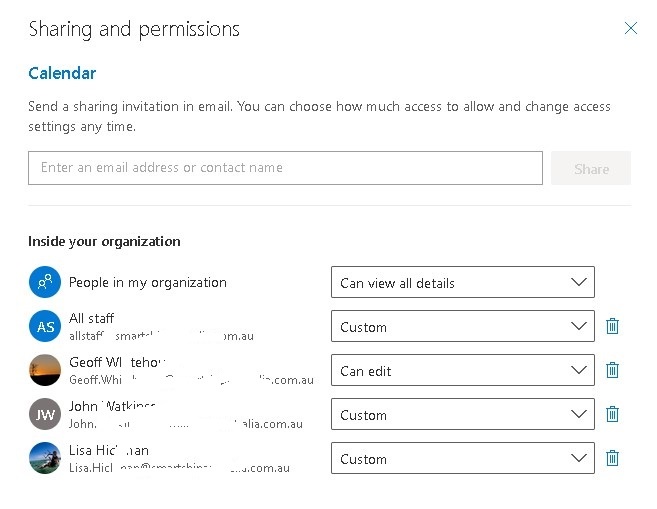Click Lisa's profile photo avatar
657x509 pixels.
(45, 458)
